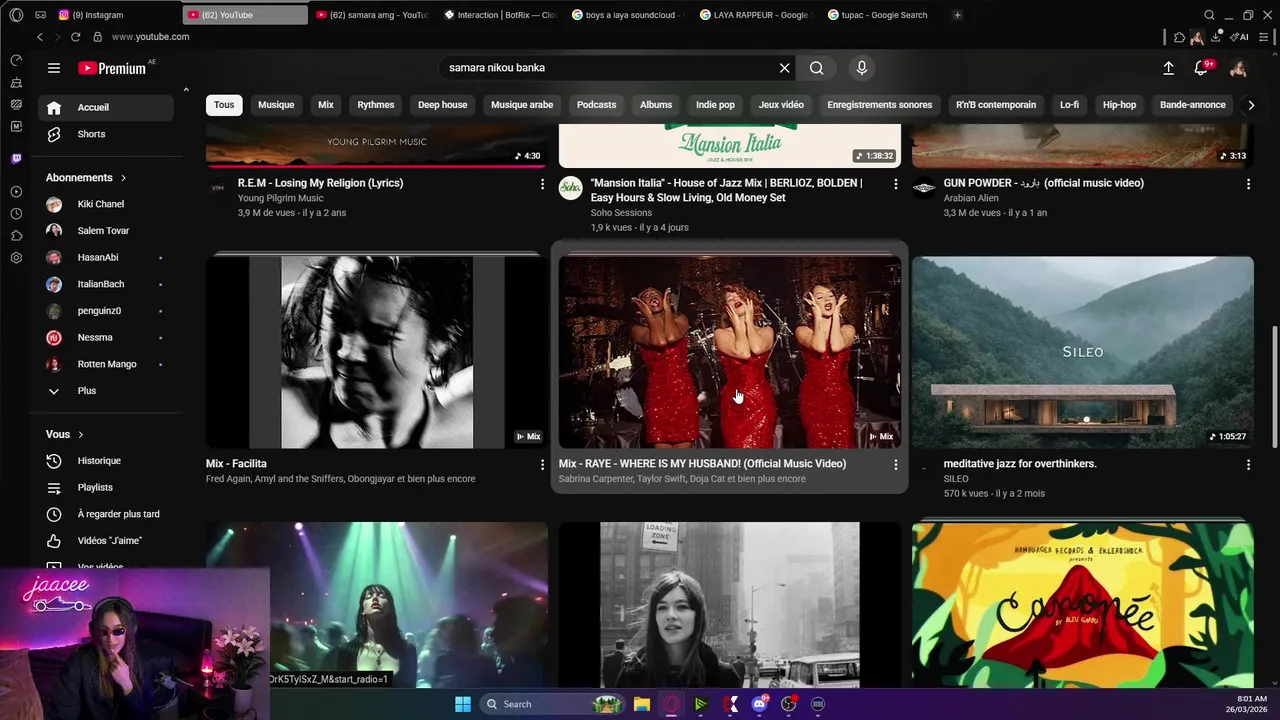Switch to tupac Google Search tab
This screenshot has width=1280, height=720.
(x=884, y=15)
